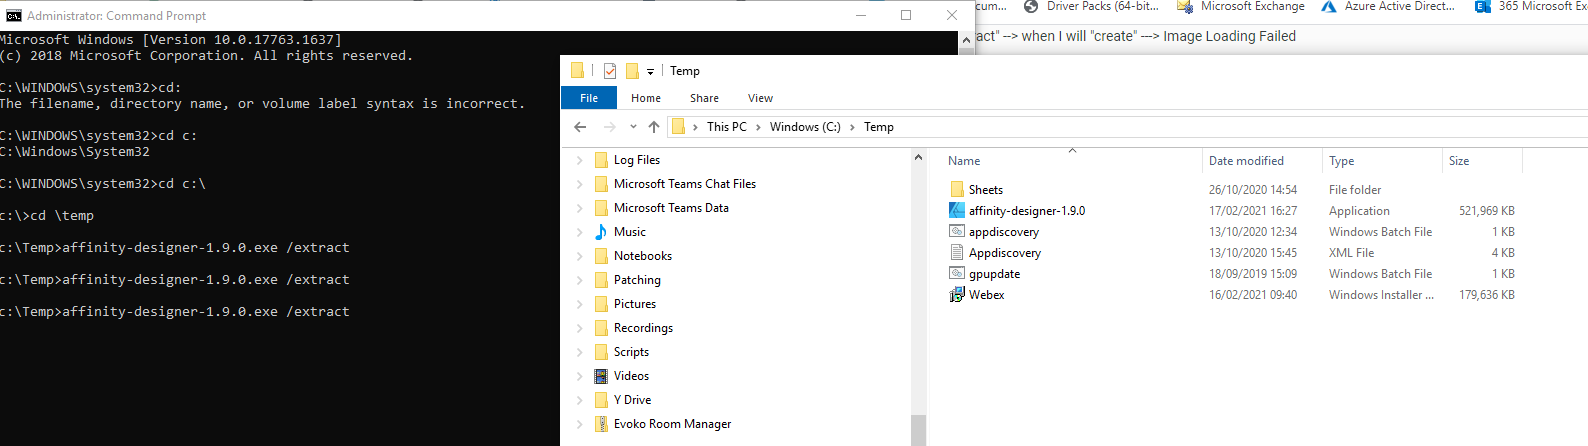Click the Forward navigation arrow

coord(610,127)
